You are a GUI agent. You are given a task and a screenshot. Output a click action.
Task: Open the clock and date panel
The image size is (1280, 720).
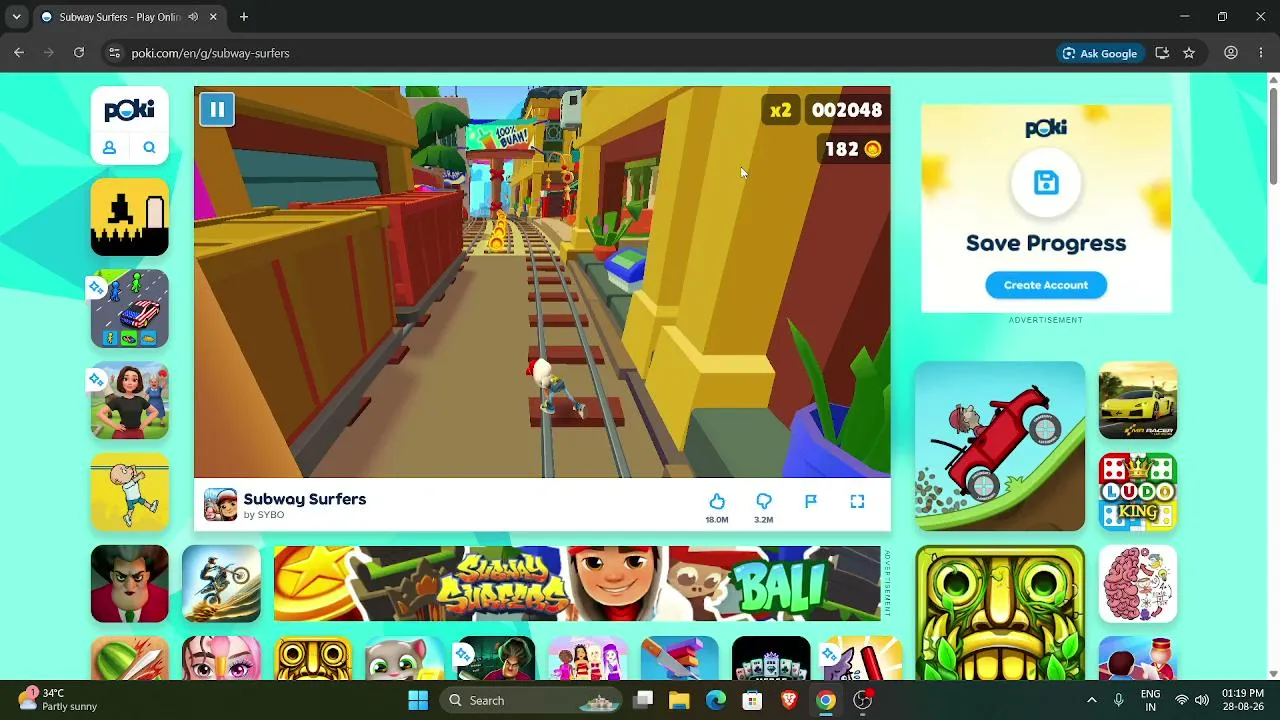[x=1243, y=700]
